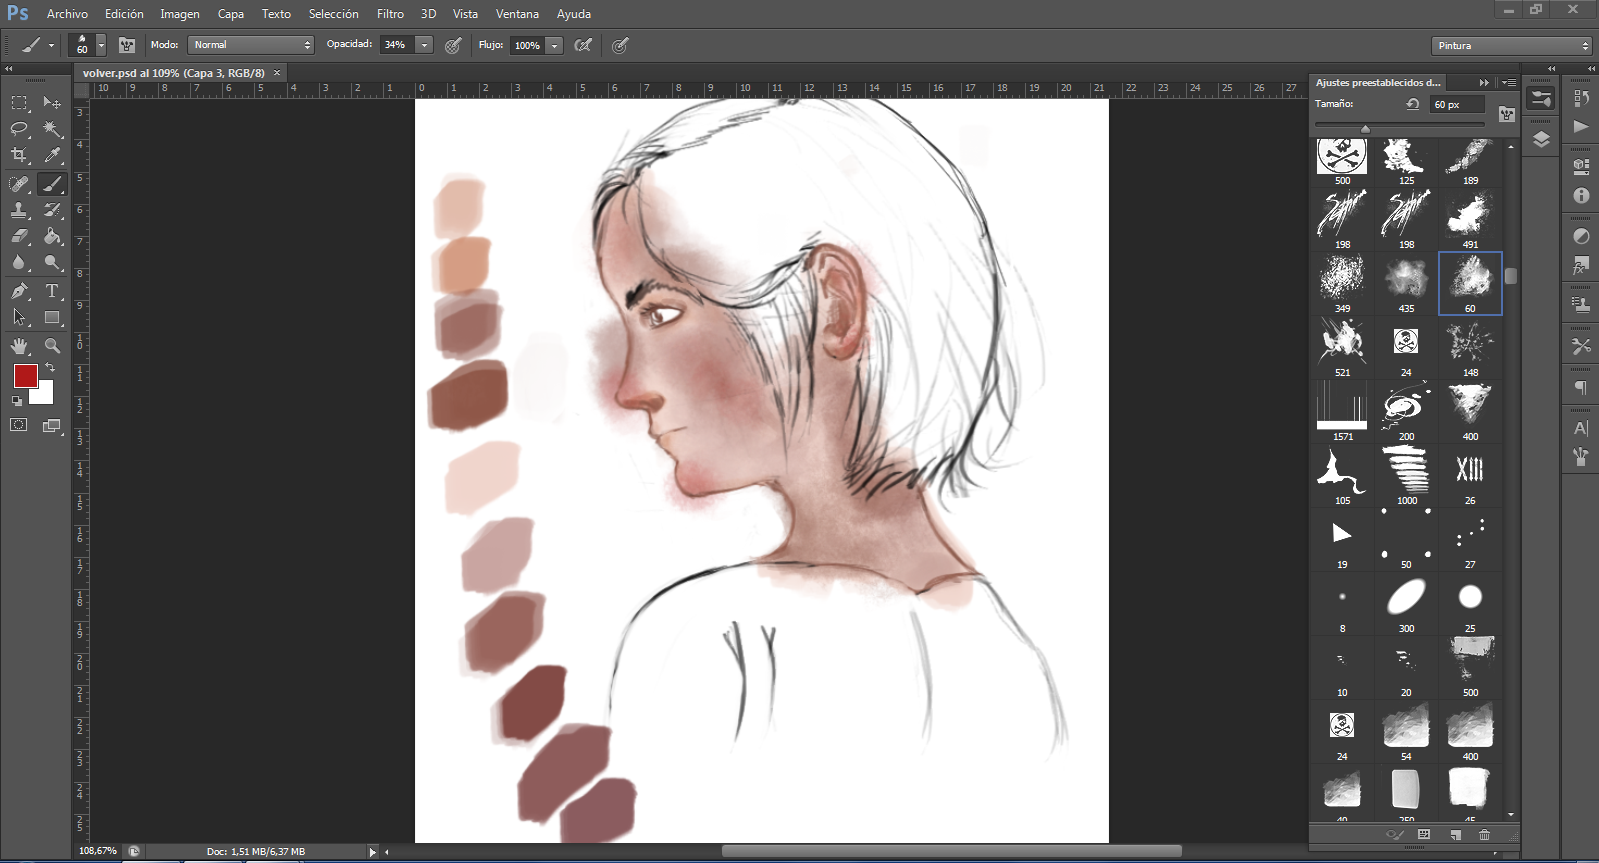The width and height of the screenshot is (1599, 863).
Task: Open the Layers panel icon
Action: point(1541,139)
